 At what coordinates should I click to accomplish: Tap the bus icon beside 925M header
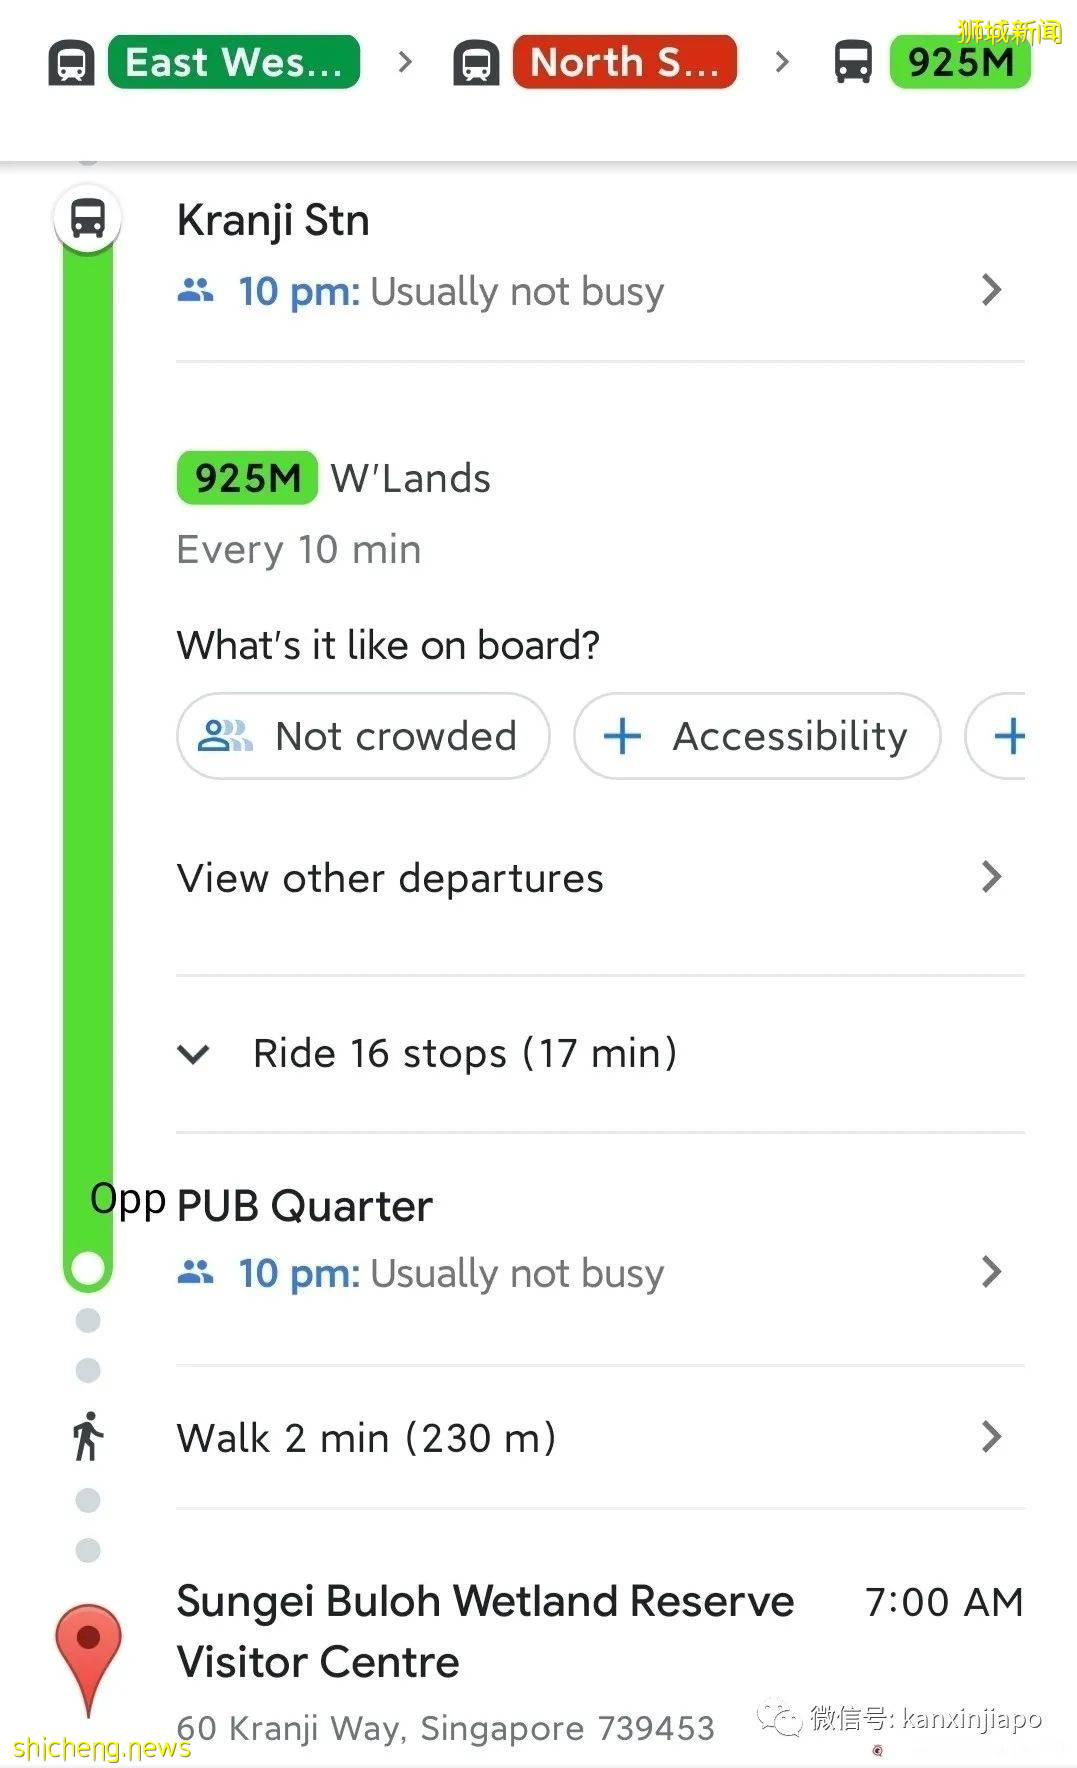[x=853, y=62]
